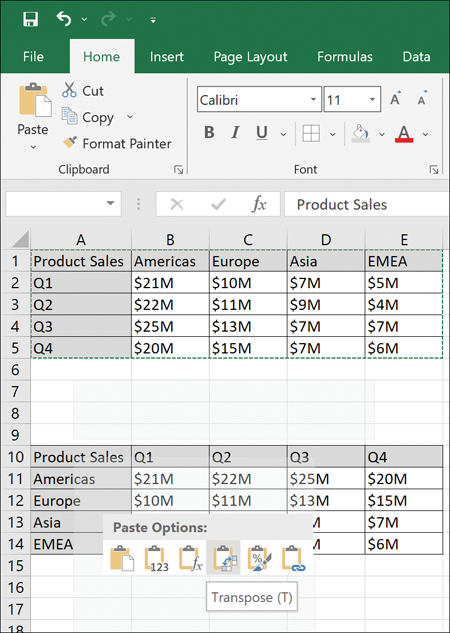Click the Save icon in title bar
The image size is (450, 633).
pyautogui.click(x=30, y=19)
